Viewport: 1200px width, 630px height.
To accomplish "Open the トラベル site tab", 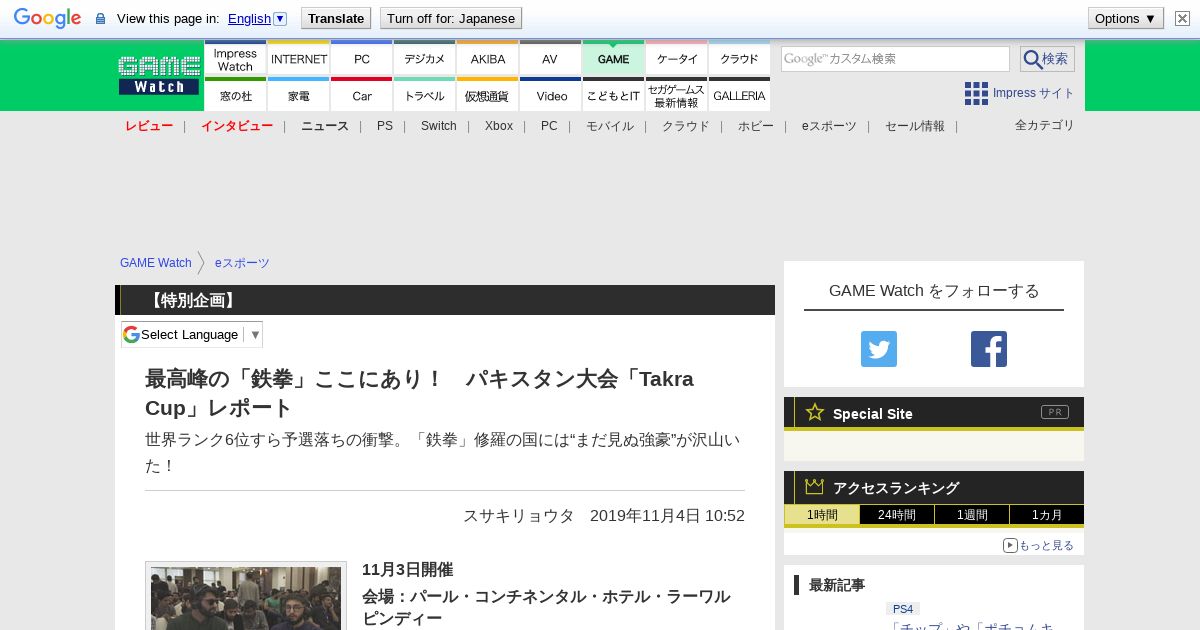I will coord(425,95).
